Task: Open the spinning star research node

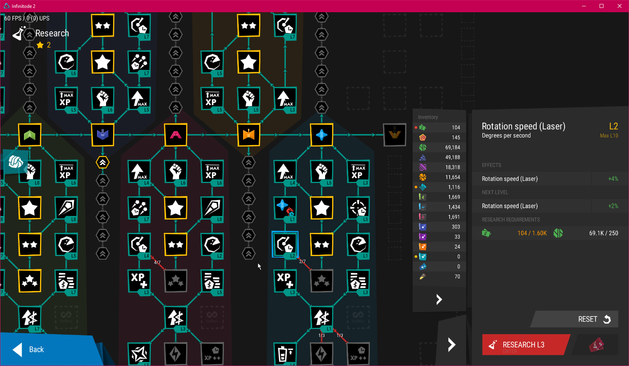Action: (x=139, y=354)
